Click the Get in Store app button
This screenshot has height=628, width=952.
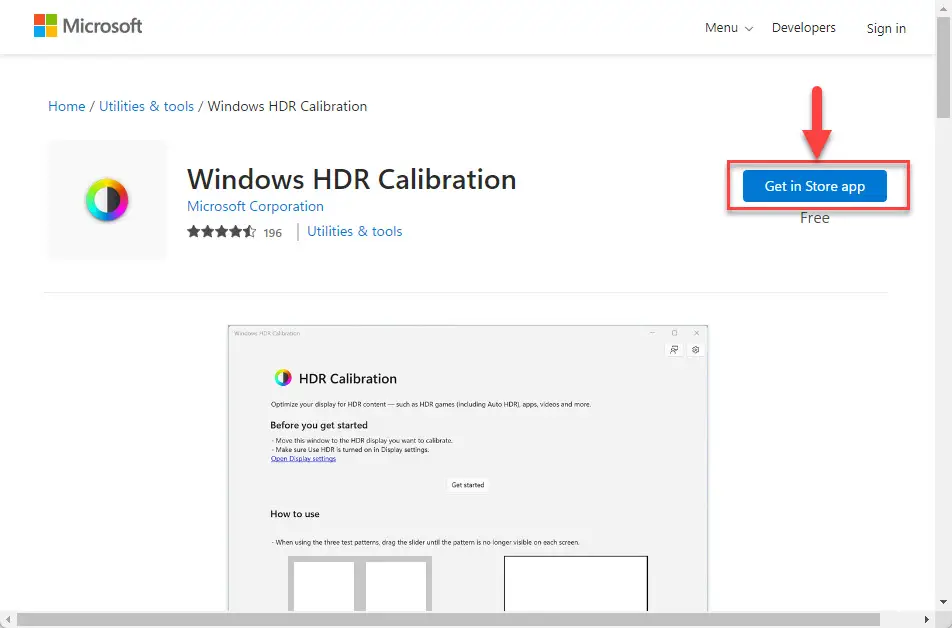pyautogui.click(x=815, y=186)
